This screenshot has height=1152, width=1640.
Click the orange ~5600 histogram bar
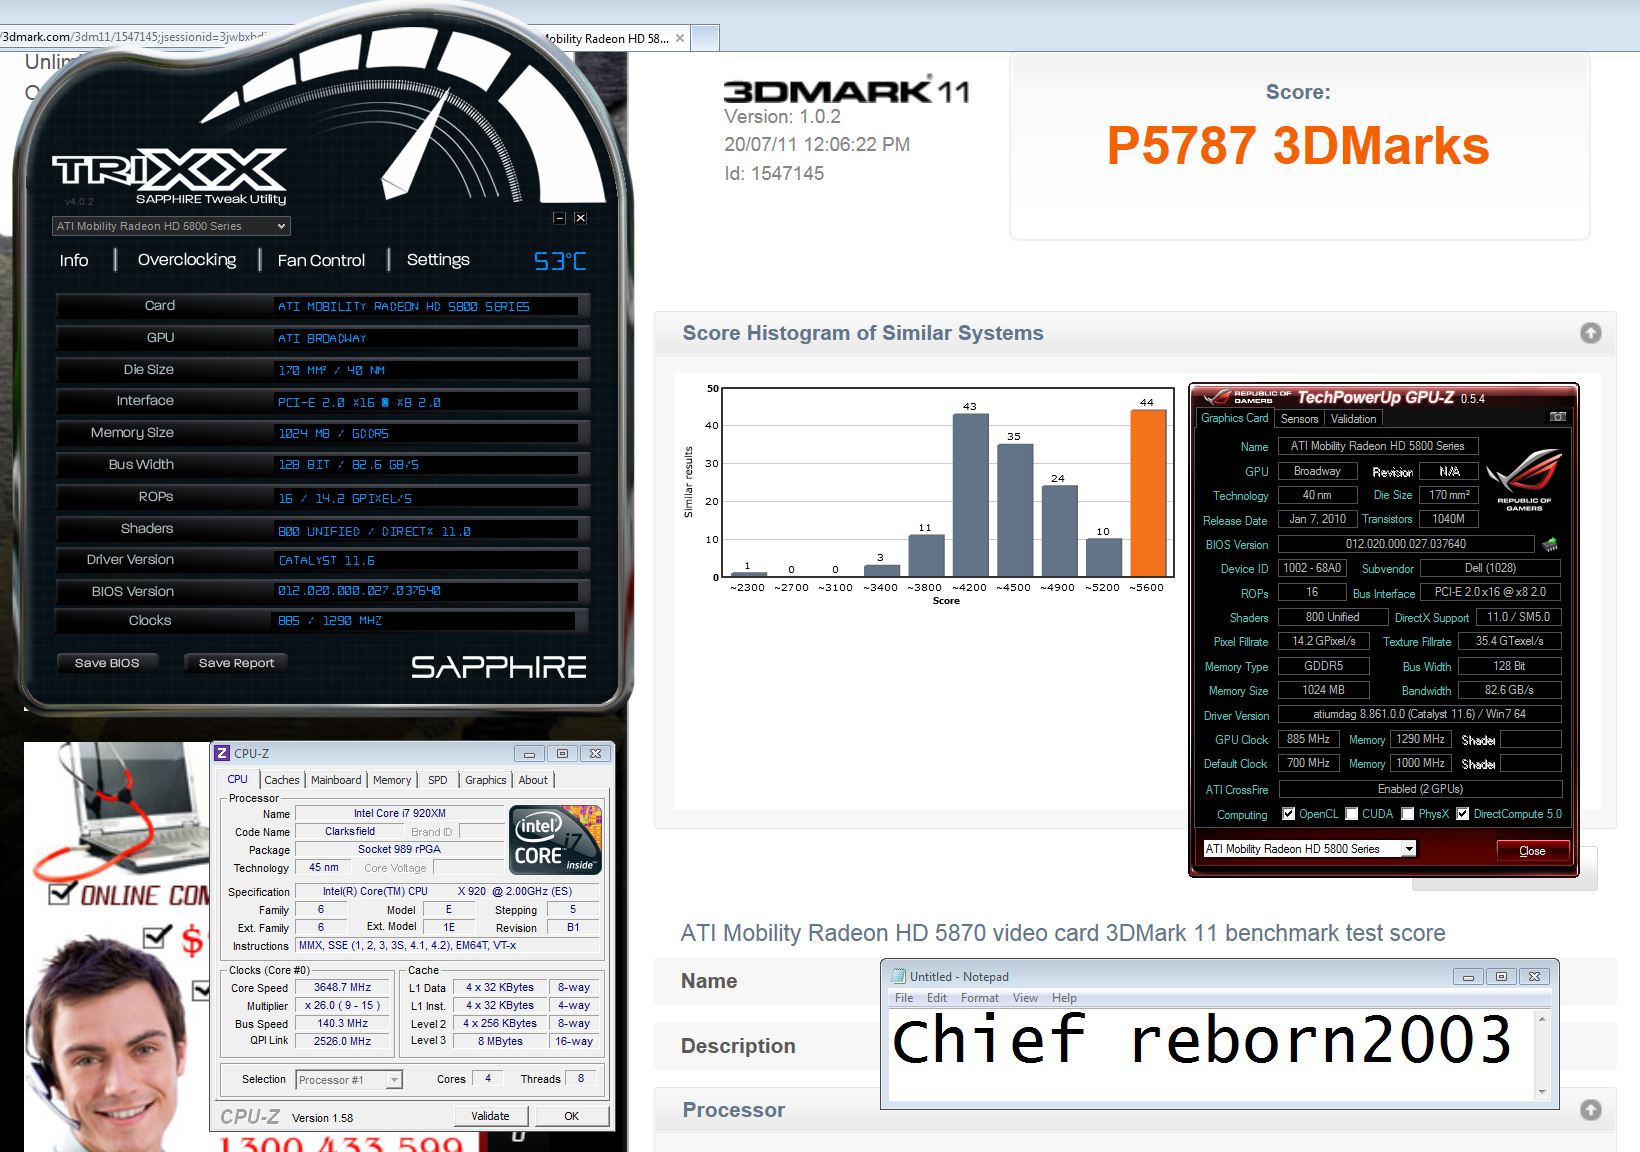tap(1148, 493)
